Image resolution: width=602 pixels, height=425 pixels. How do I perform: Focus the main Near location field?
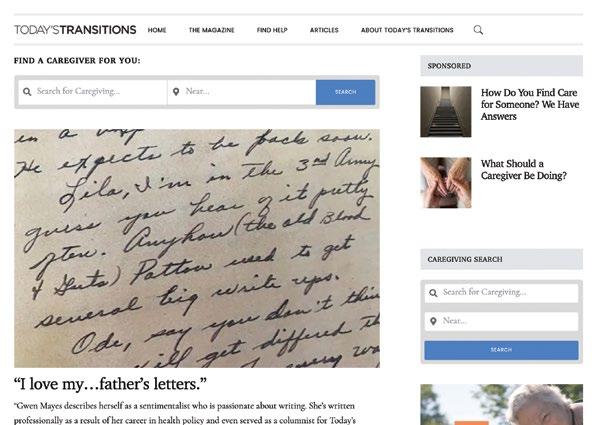click(x=241, y=92)
